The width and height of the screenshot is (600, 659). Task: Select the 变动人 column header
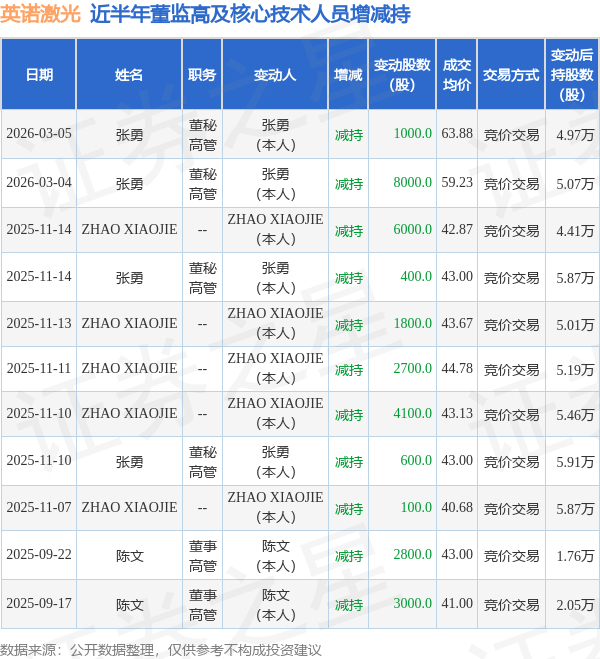275,75
